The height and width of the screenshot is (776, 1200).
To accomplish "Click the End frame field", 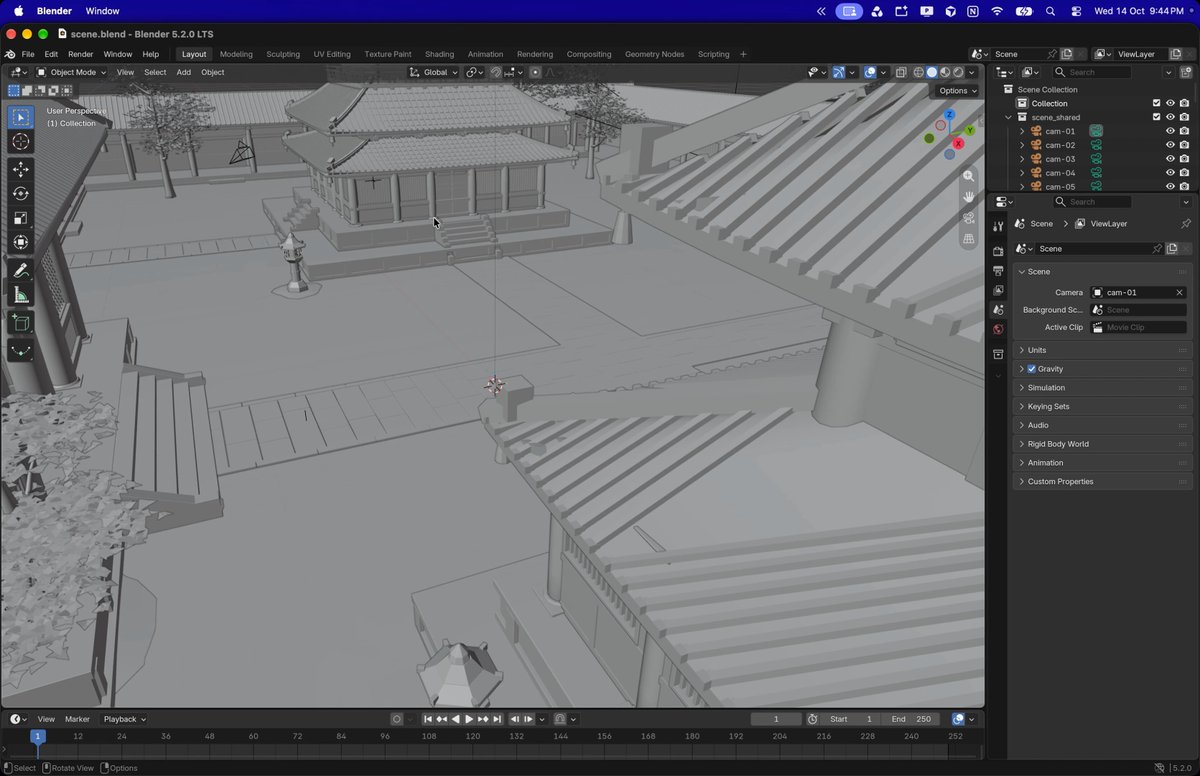I will point(912,719).
